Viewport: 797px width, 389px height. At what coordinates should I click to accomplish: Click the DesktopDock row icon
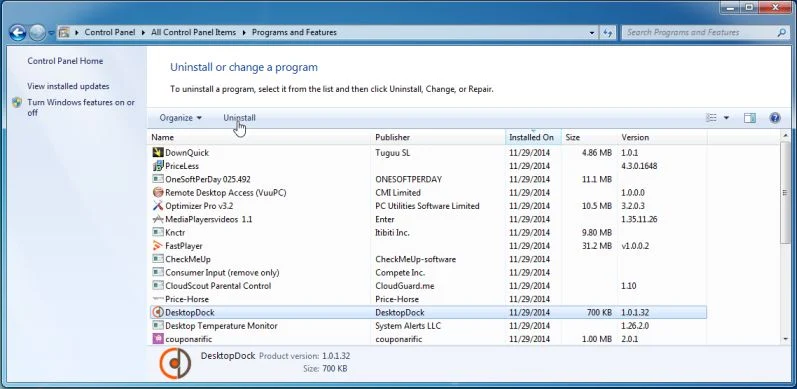click(x=158, y=312)
